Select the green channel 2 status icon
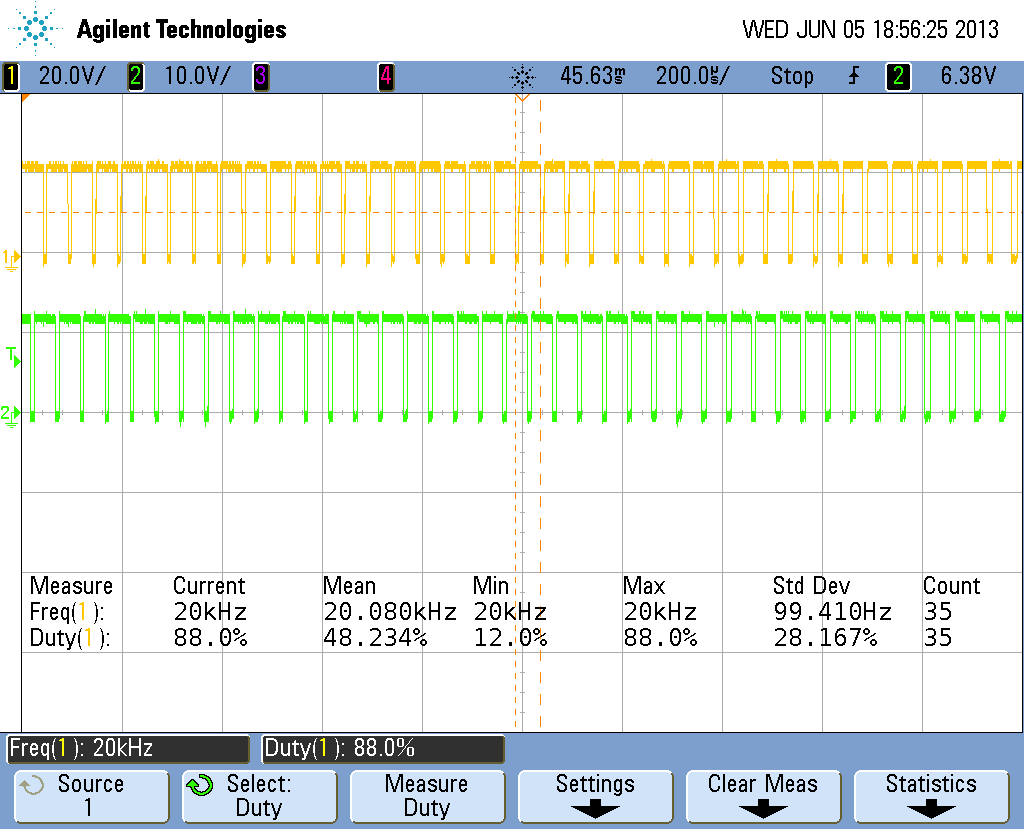Screen dimensions: 1024x829 (x=135, y=76)
